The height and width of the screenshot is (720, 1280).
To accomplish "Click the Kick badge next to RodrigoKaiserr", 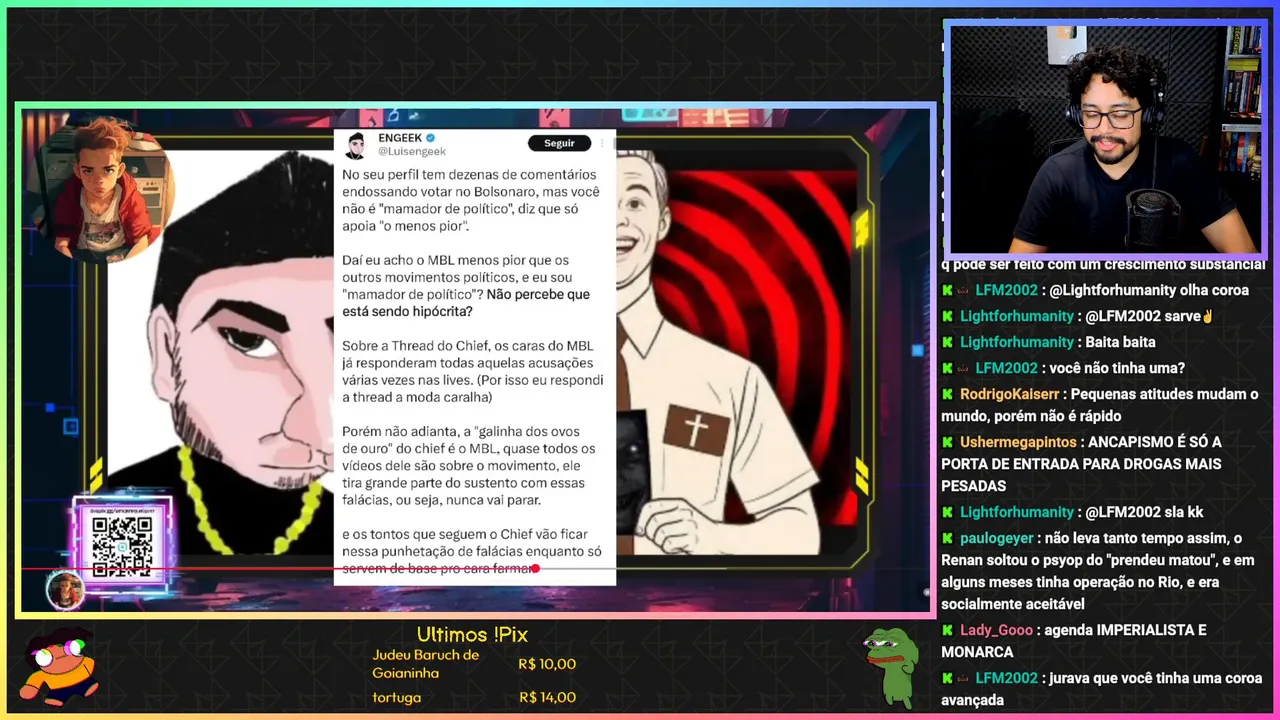I will click(947, 394).
